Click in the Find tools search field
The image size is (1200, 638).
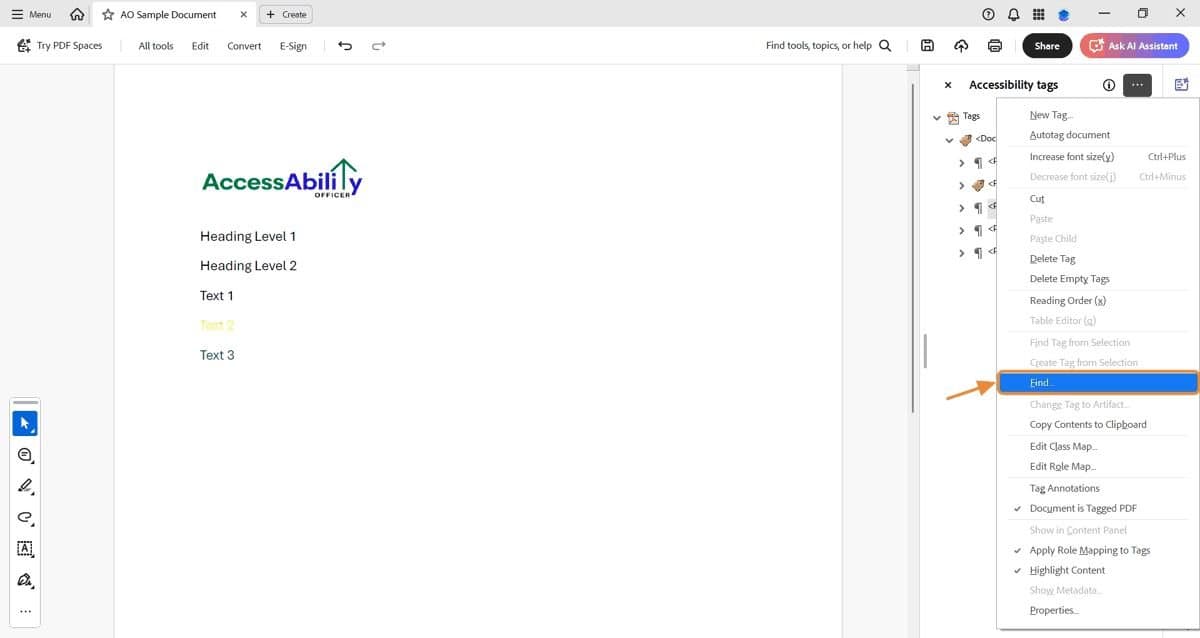coord(820,45)
